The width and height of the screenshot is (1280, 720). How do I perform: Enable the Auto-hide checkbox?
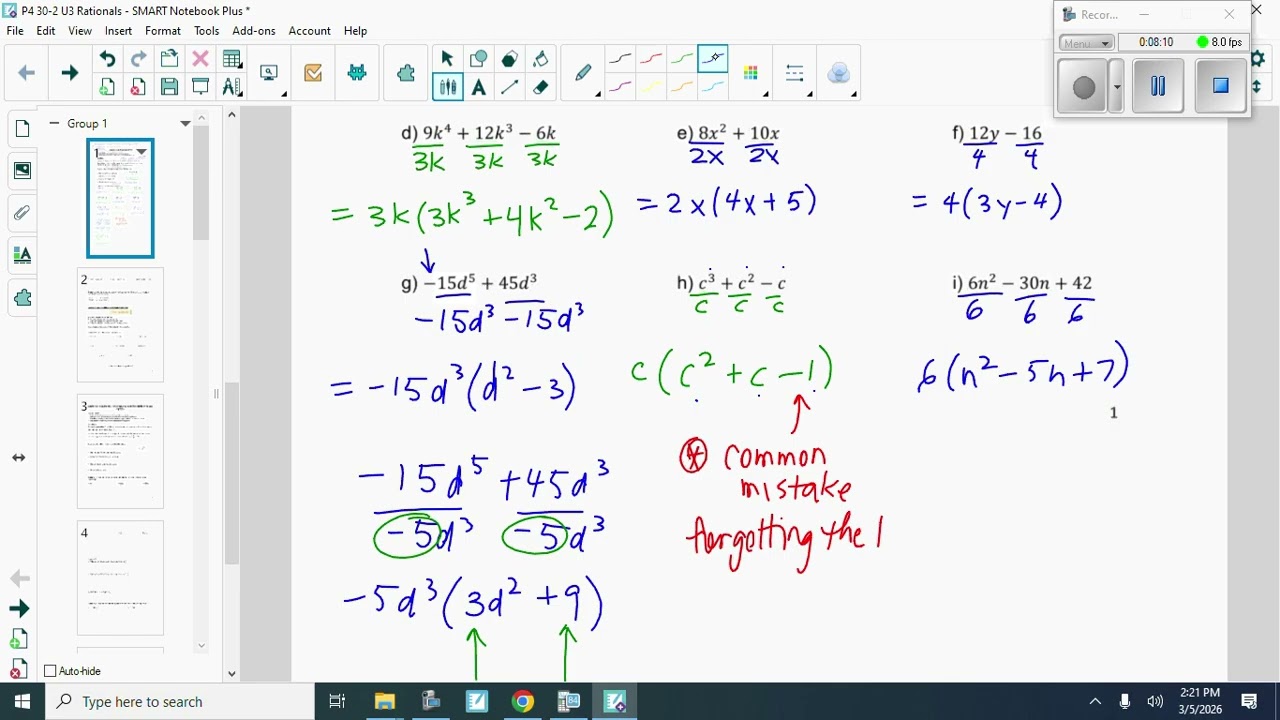50,671
